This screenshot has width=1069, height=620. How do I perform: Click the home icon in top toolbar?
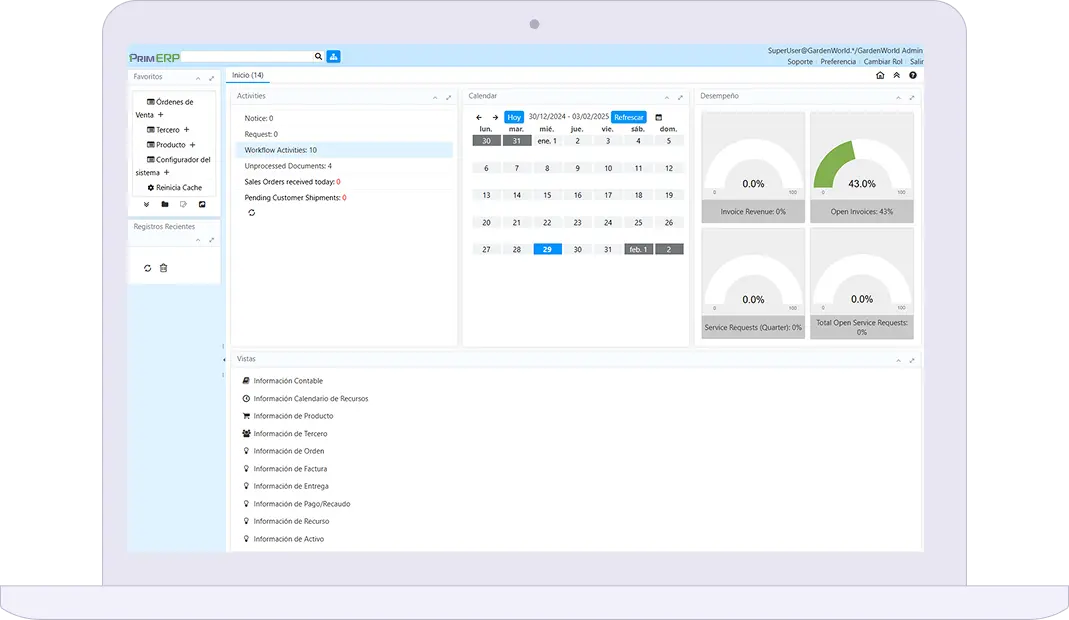click(x=880, y=75)
